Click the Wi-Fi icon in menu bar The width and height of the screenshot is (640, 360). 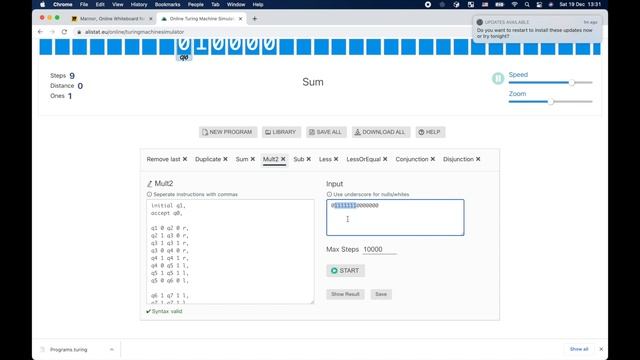click(x=514, y=4)
